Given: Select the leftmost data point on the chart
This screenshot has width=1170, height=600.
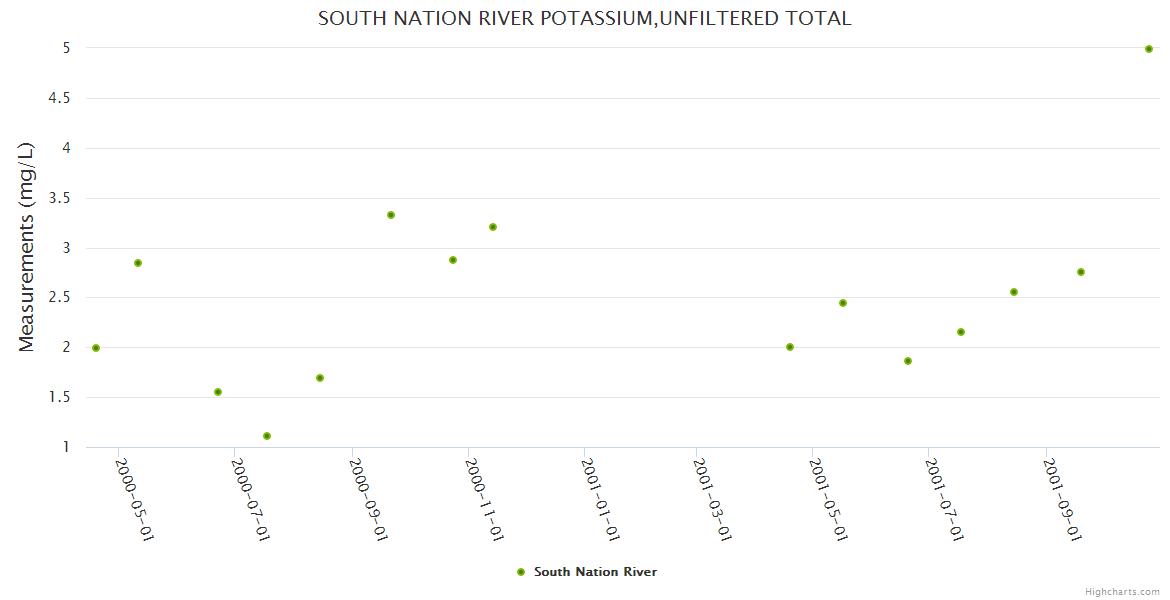Looking at the screenshot, I should click(x=96, y=348).
